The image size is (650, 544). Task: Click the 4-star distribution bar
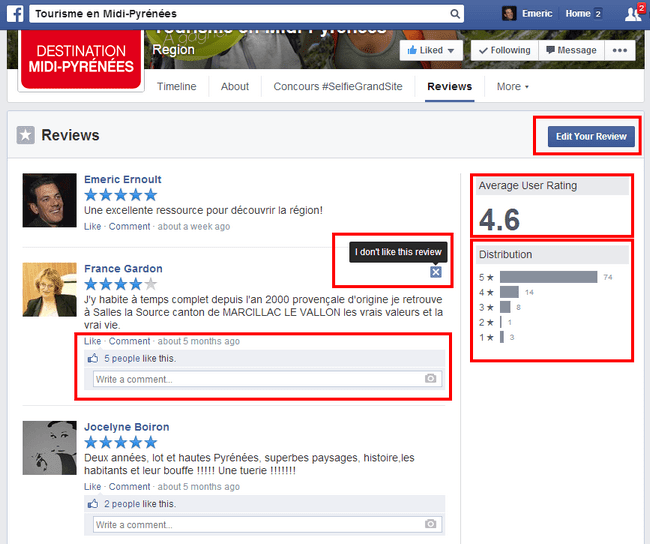(x=509, y=292)
